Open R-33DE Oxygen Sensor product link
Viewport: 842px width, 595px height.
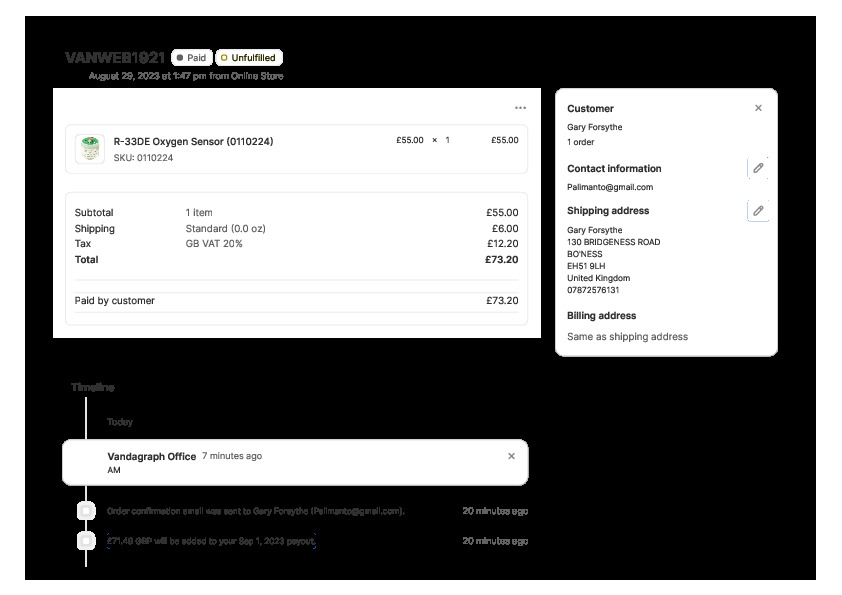(193, 141)
